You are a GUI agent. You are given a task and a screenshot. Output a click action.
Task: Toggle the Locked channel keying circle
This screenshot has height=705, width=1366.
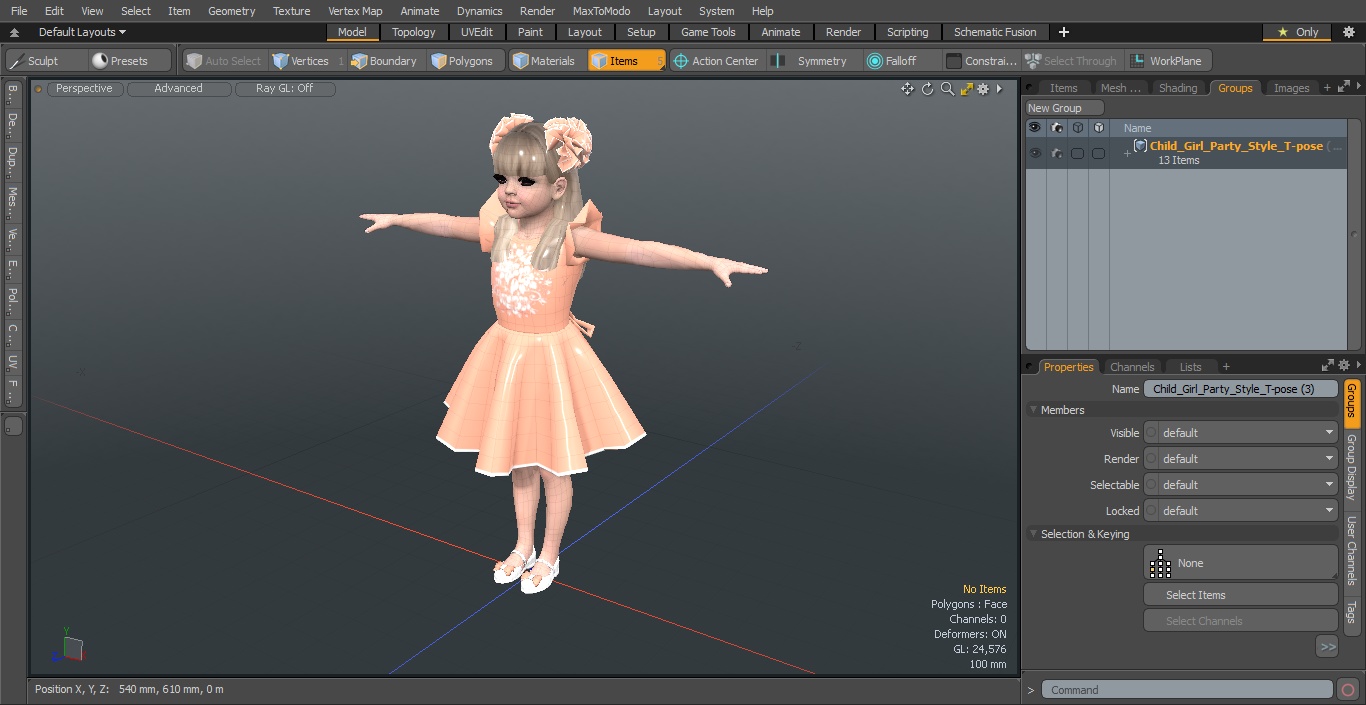(1151, 511)
